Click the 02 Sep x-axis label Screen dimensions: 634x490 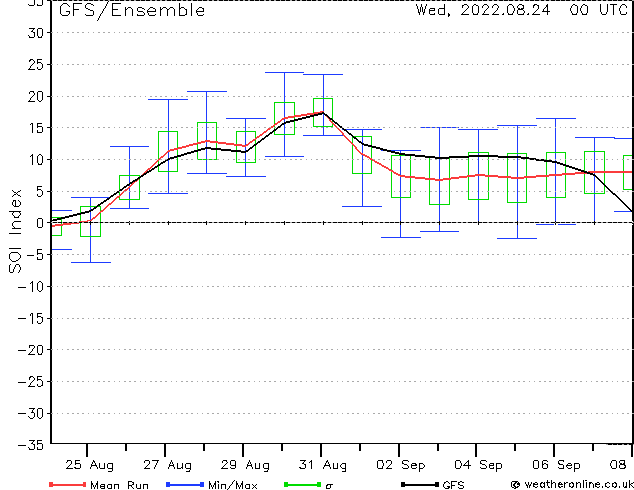point(401,465)
